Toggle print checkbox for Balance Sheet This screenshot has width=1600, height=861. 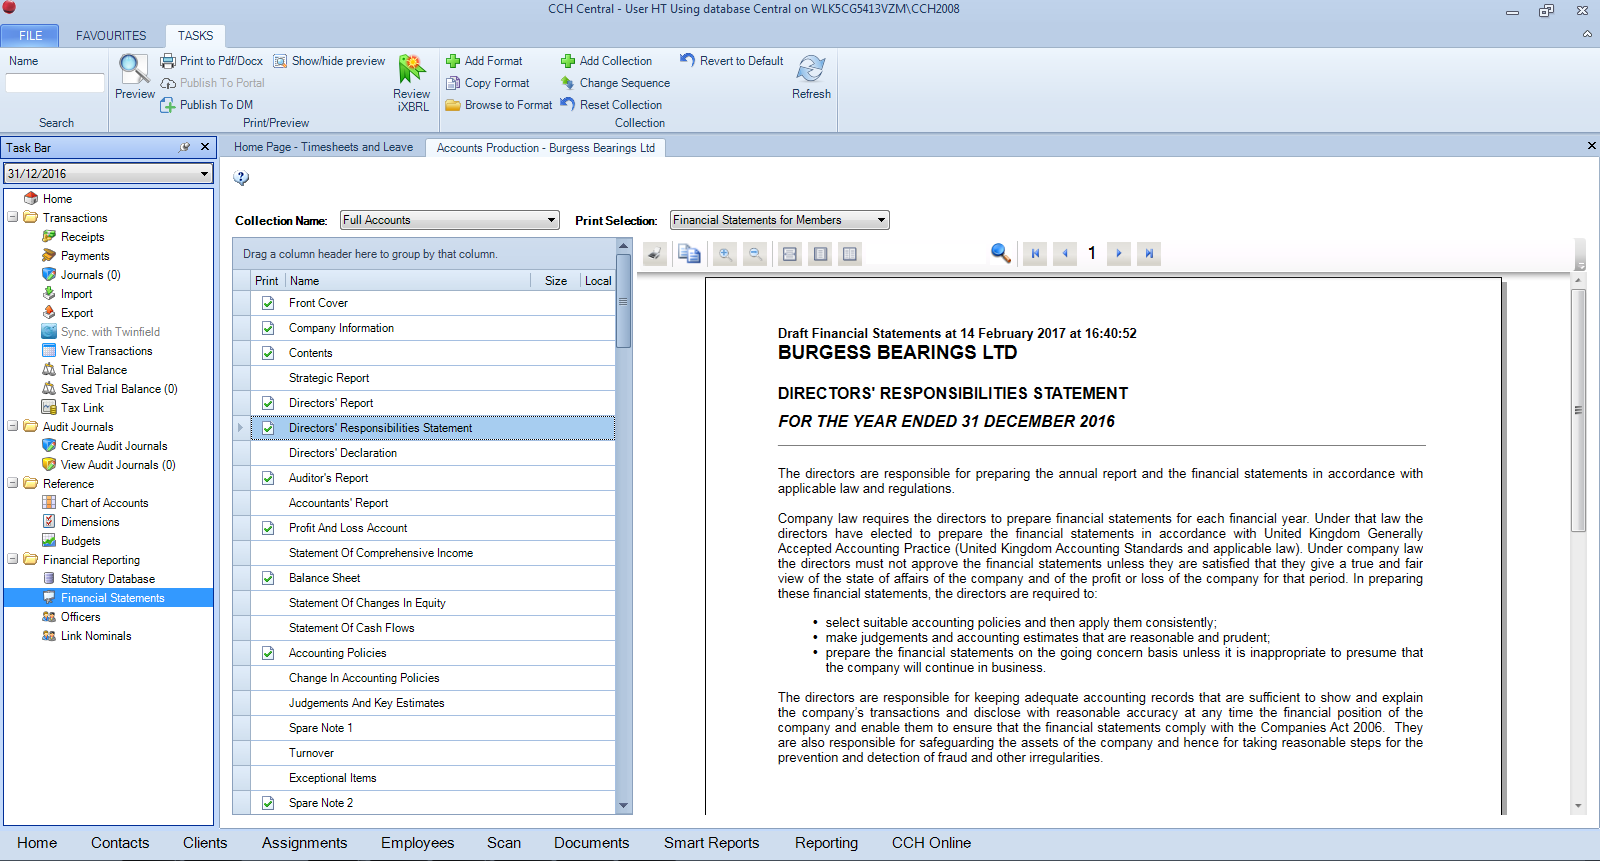click(268, 578)
